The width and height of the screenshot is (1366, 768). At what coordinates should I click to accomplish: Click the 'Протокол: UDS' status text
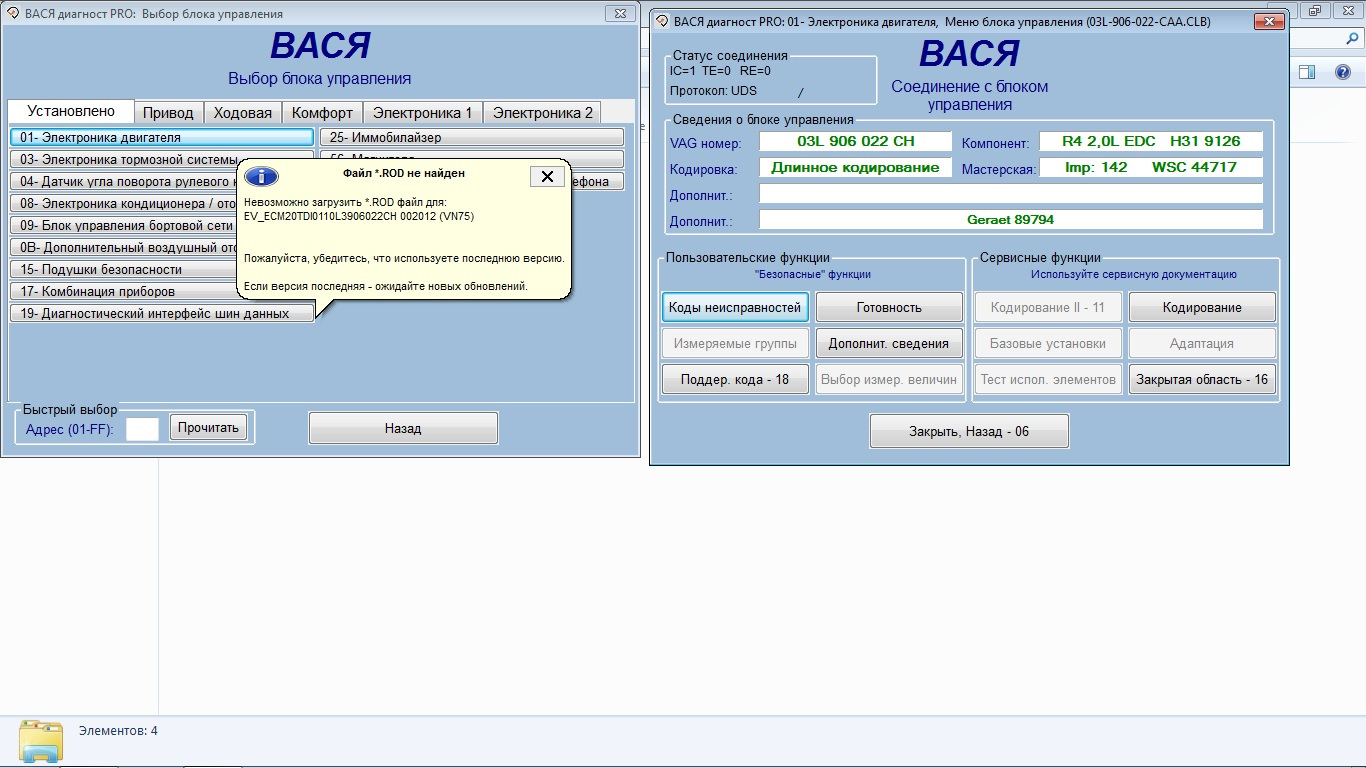pos(713,91)
